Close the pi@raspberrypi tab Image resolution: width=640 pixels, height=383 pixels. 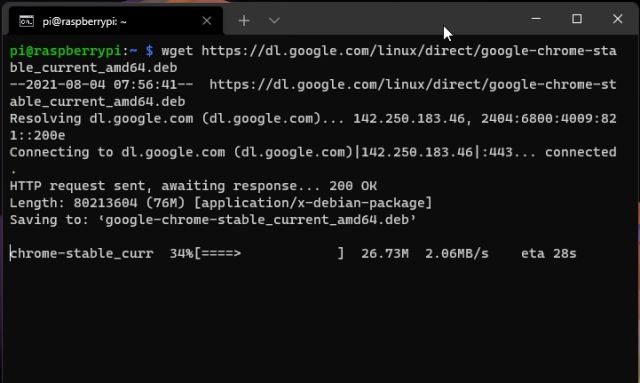pos(207,20)
